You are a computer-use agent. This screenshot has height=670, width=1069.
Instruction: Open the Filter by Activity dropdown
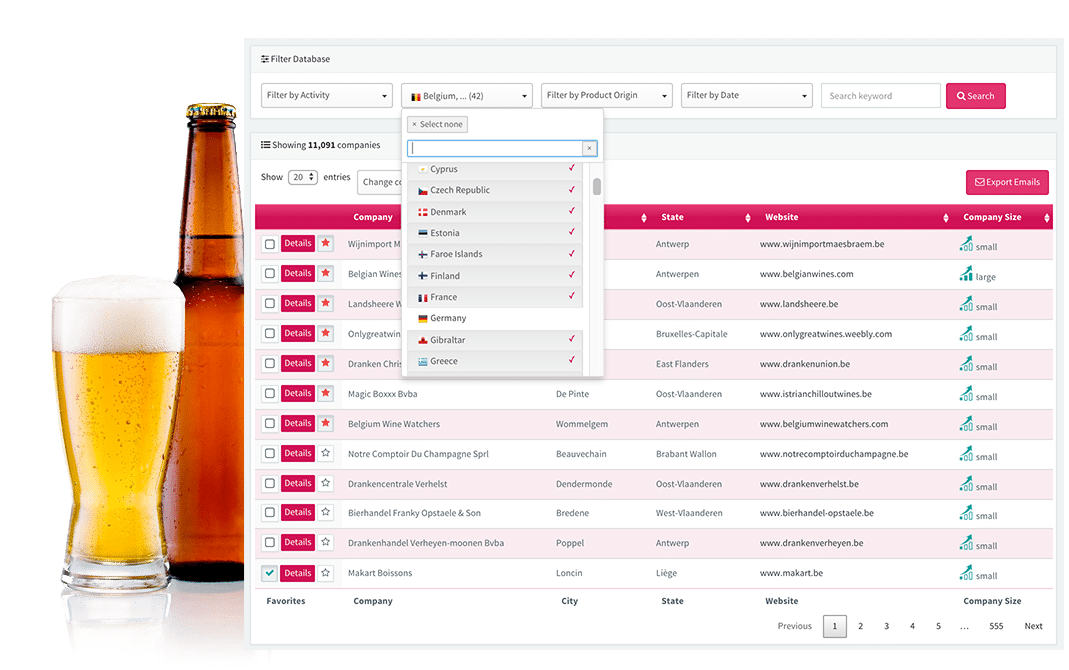tap(326, 96)
